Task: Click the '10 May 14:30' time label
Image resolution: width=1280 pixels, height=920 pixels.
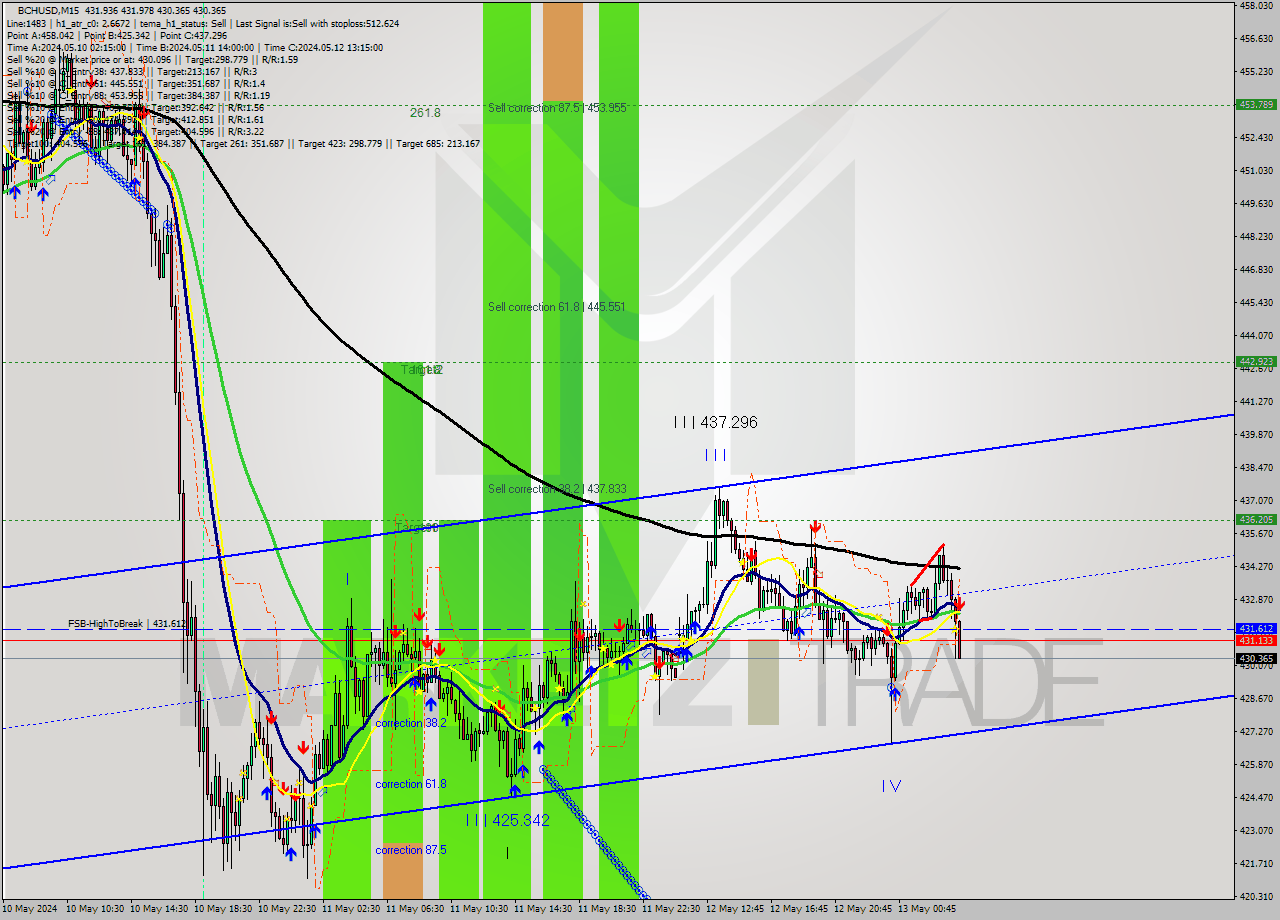Action: [160, 909]
